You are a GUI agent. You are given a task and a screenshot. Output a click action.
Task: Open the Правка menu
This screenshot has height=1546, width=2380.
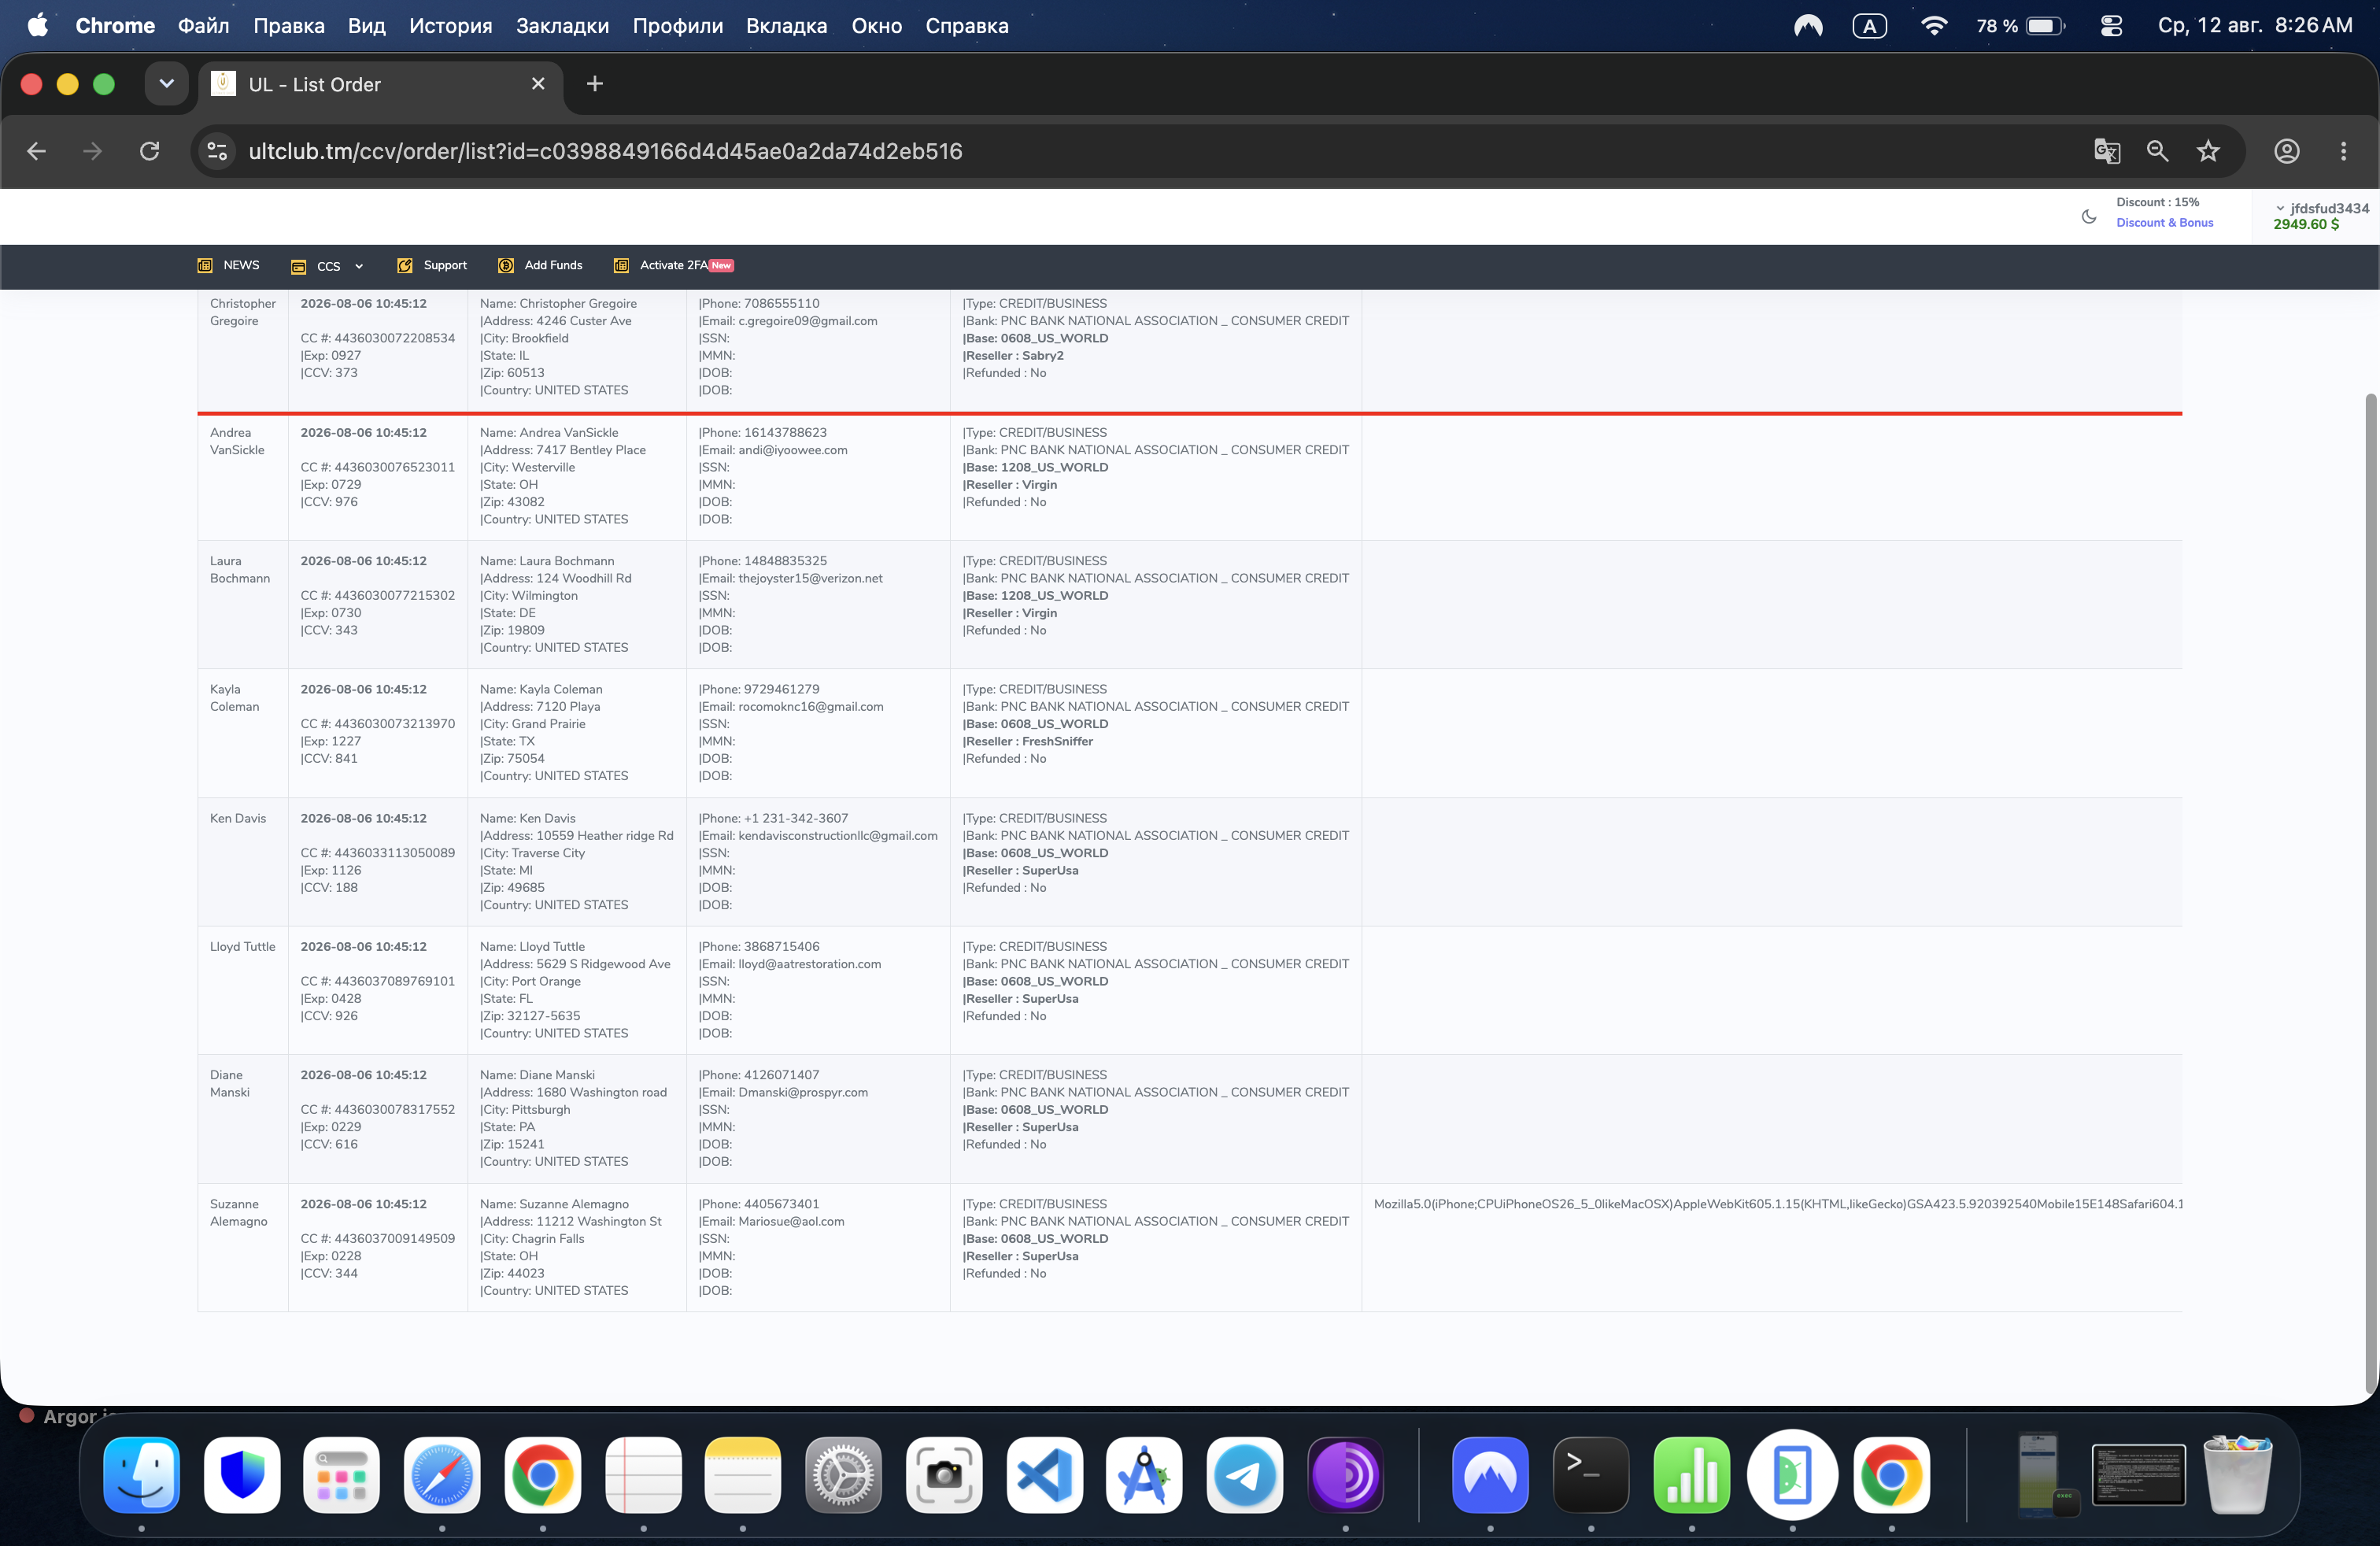[289, 26]
